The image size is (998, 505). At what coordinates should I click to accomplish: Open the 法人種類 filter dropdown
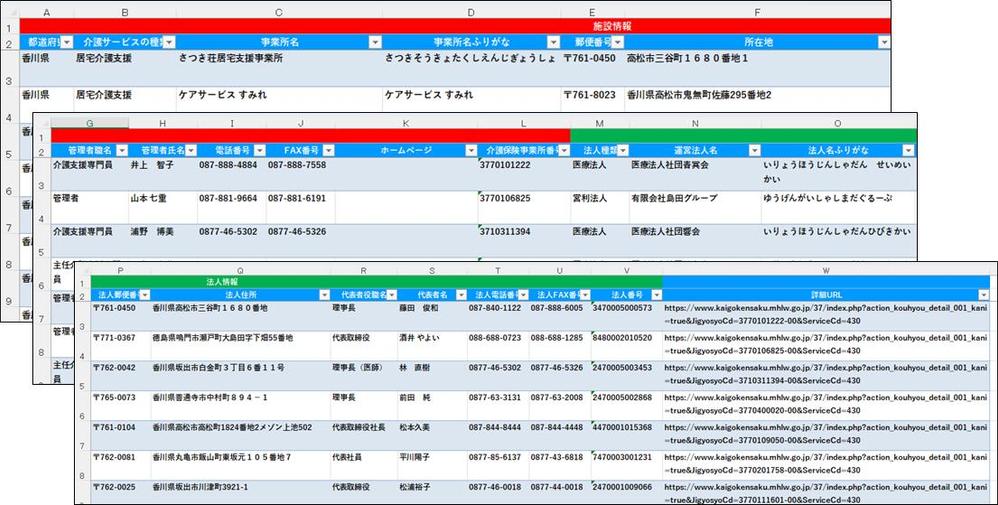pyautogui.click(x=622, y=150)
